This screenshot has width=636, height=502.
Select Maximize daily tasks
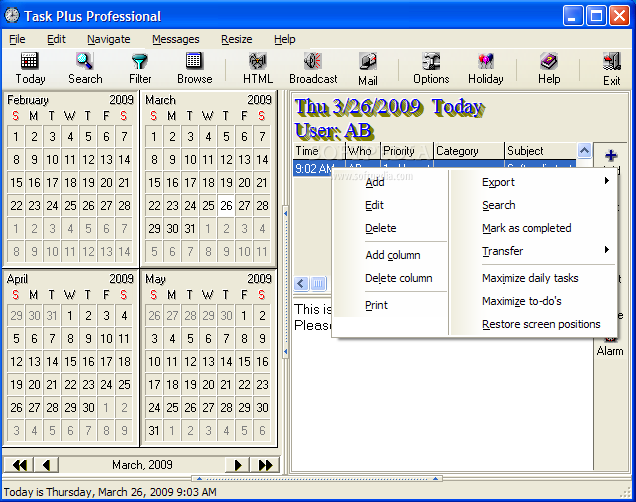pos(533,278)
